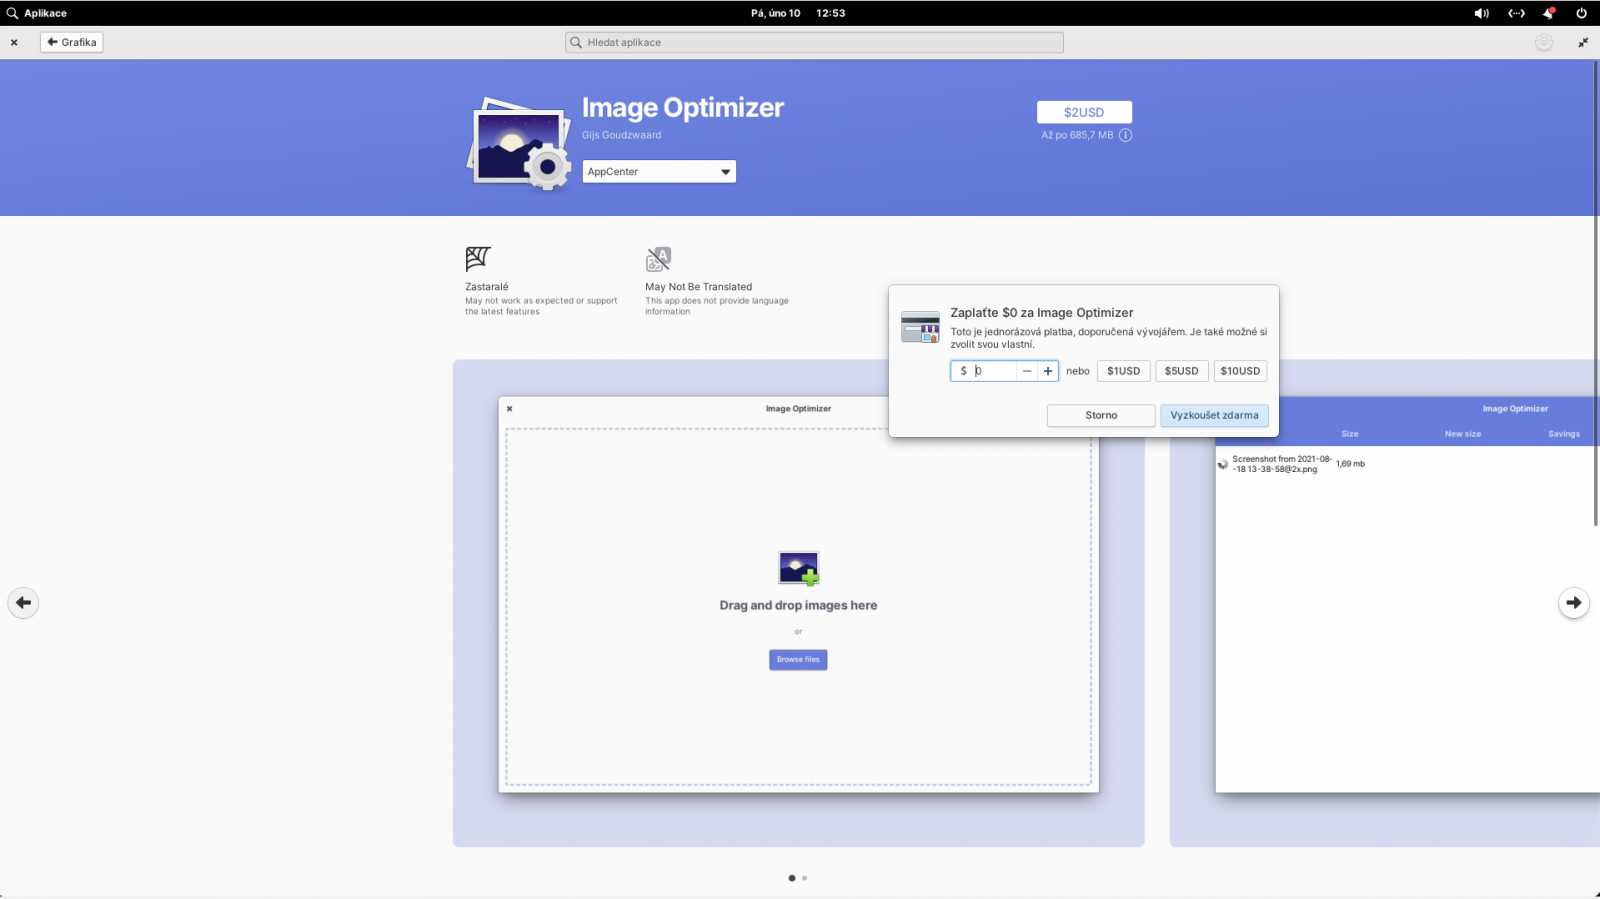
Task: Click the vertical scrollbar on right
Action: coord(1596,295)
